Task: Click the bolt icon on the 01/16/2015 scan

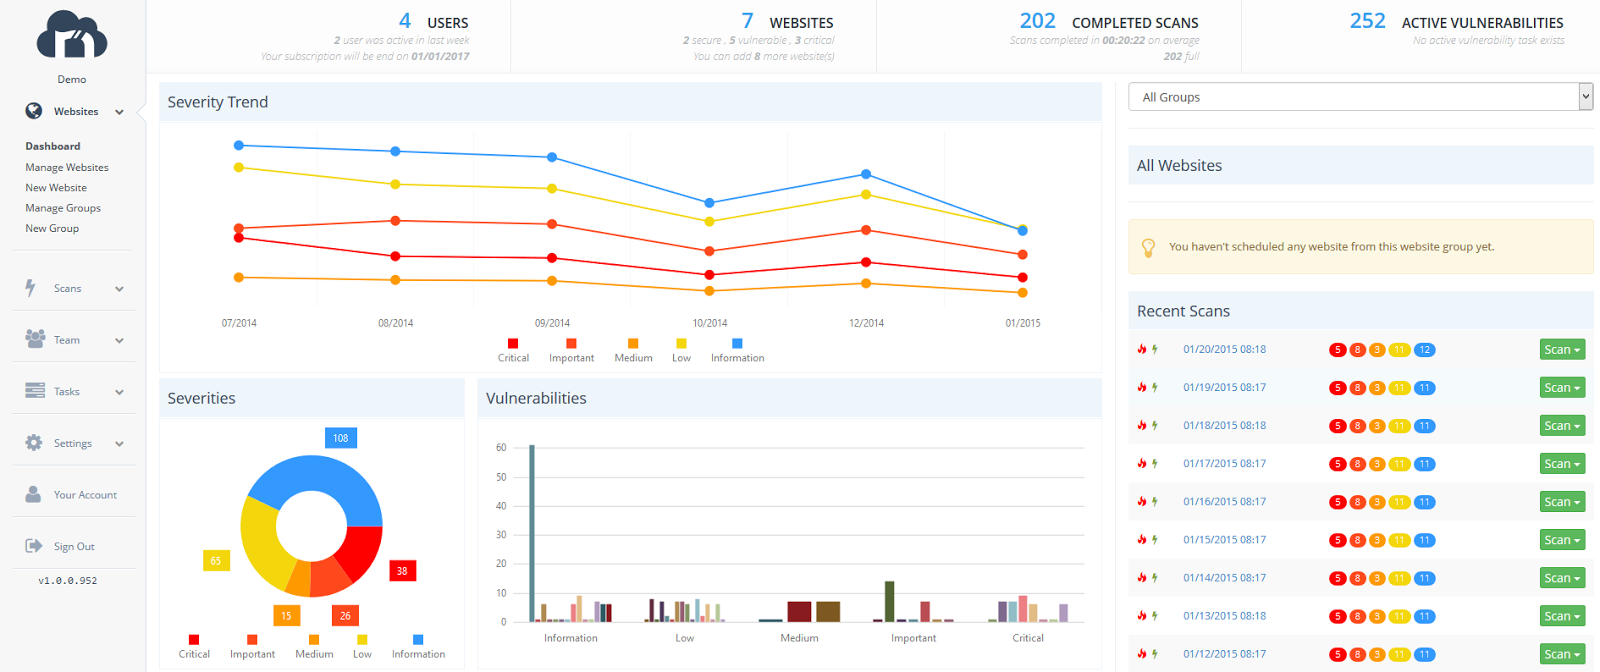Action: [x=1155, y=501]
